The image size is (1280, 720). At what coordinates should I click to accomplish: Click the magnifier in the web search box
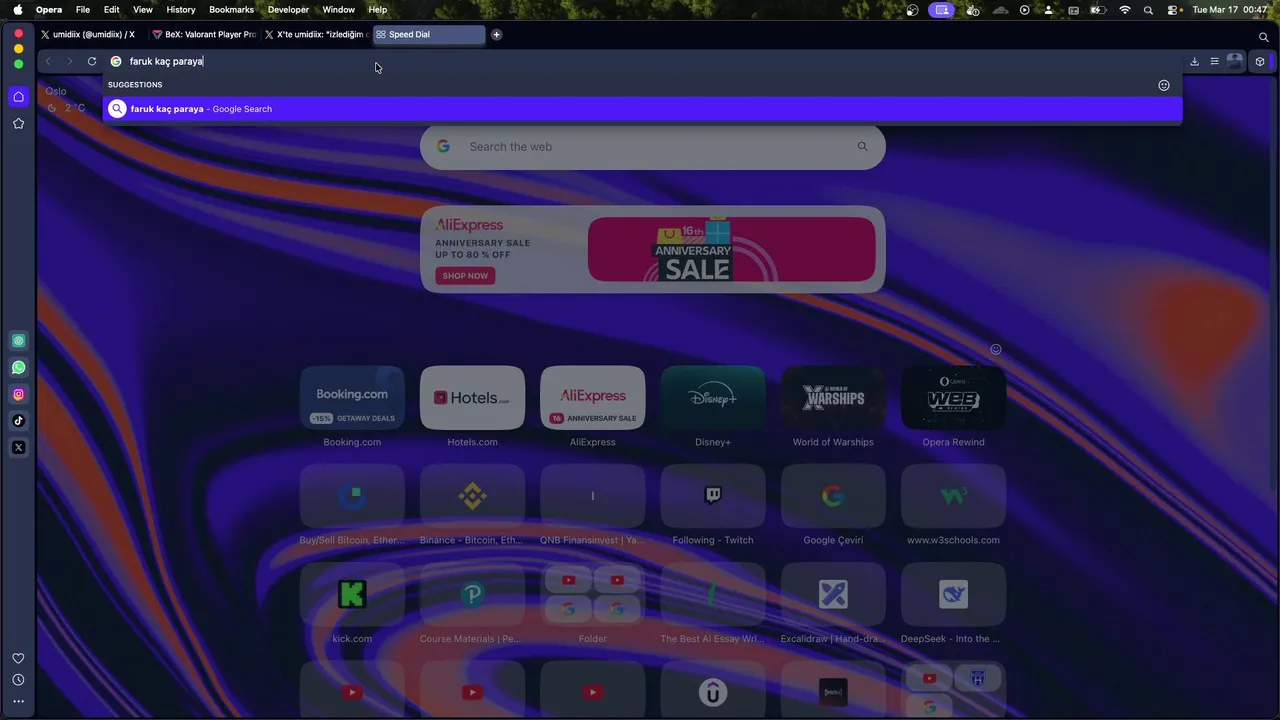[862, 146]
